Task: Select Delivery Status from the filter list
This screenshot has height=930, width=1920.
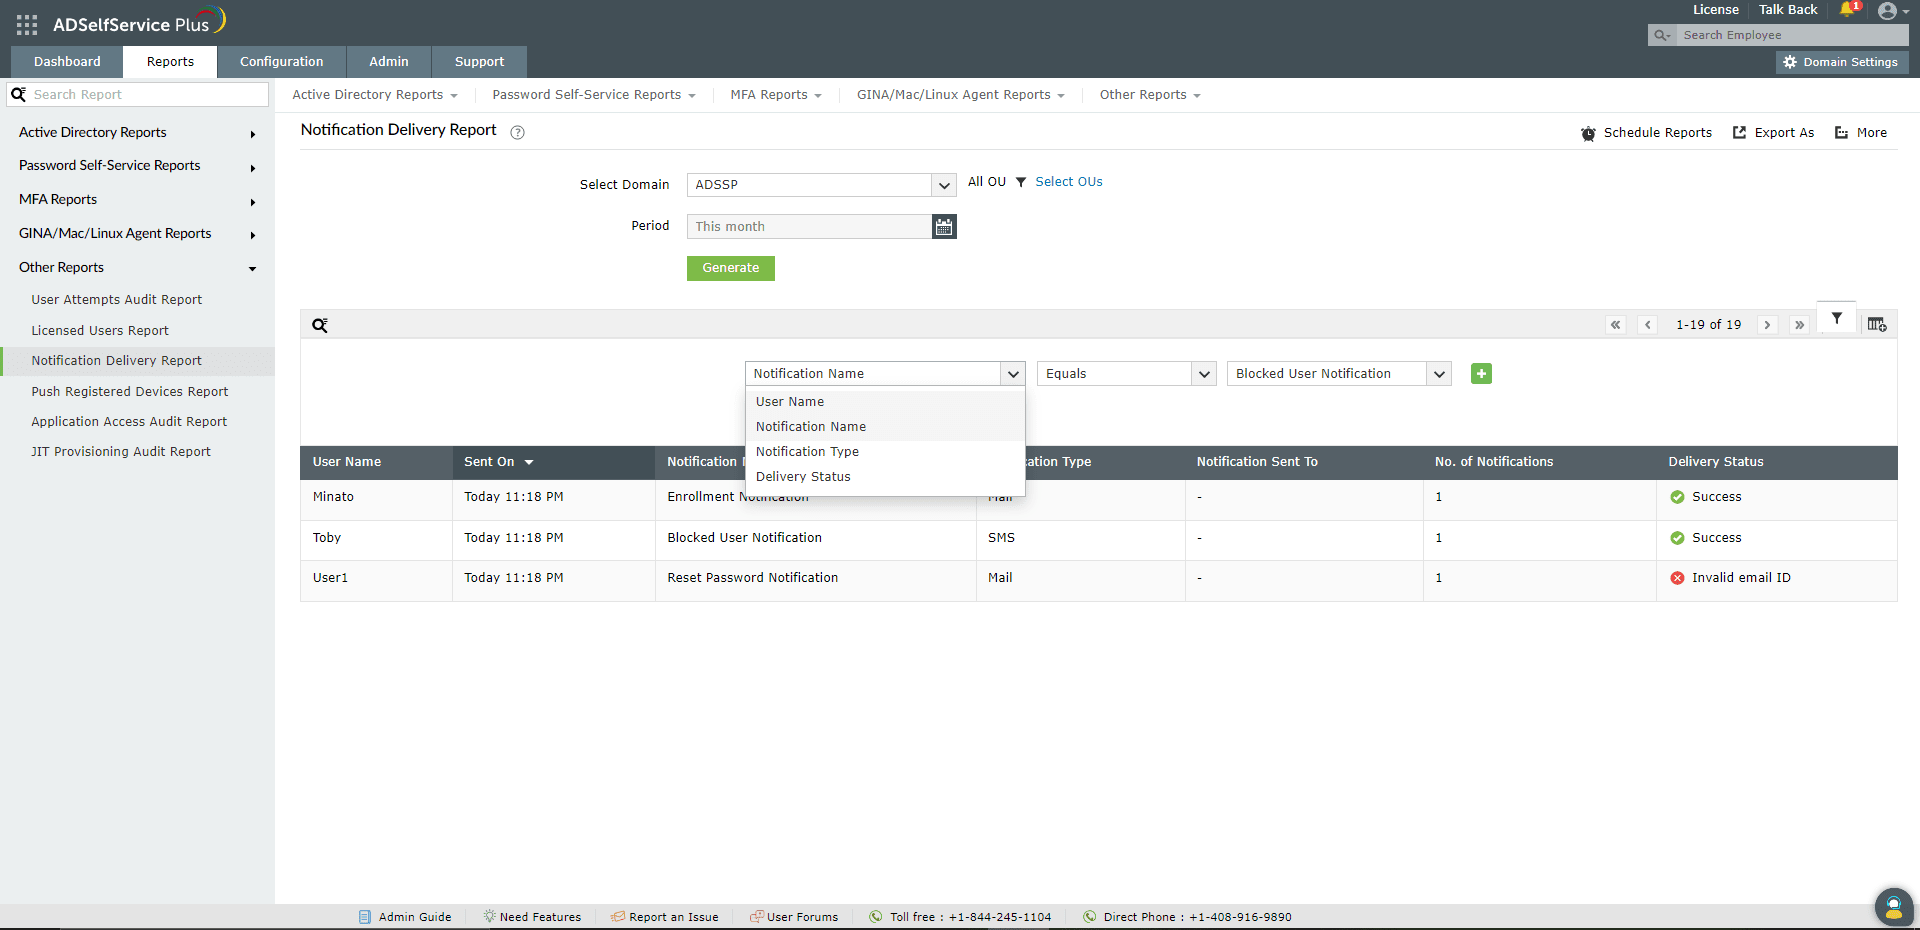Action: pyautogui.click(x=803, y=477)
